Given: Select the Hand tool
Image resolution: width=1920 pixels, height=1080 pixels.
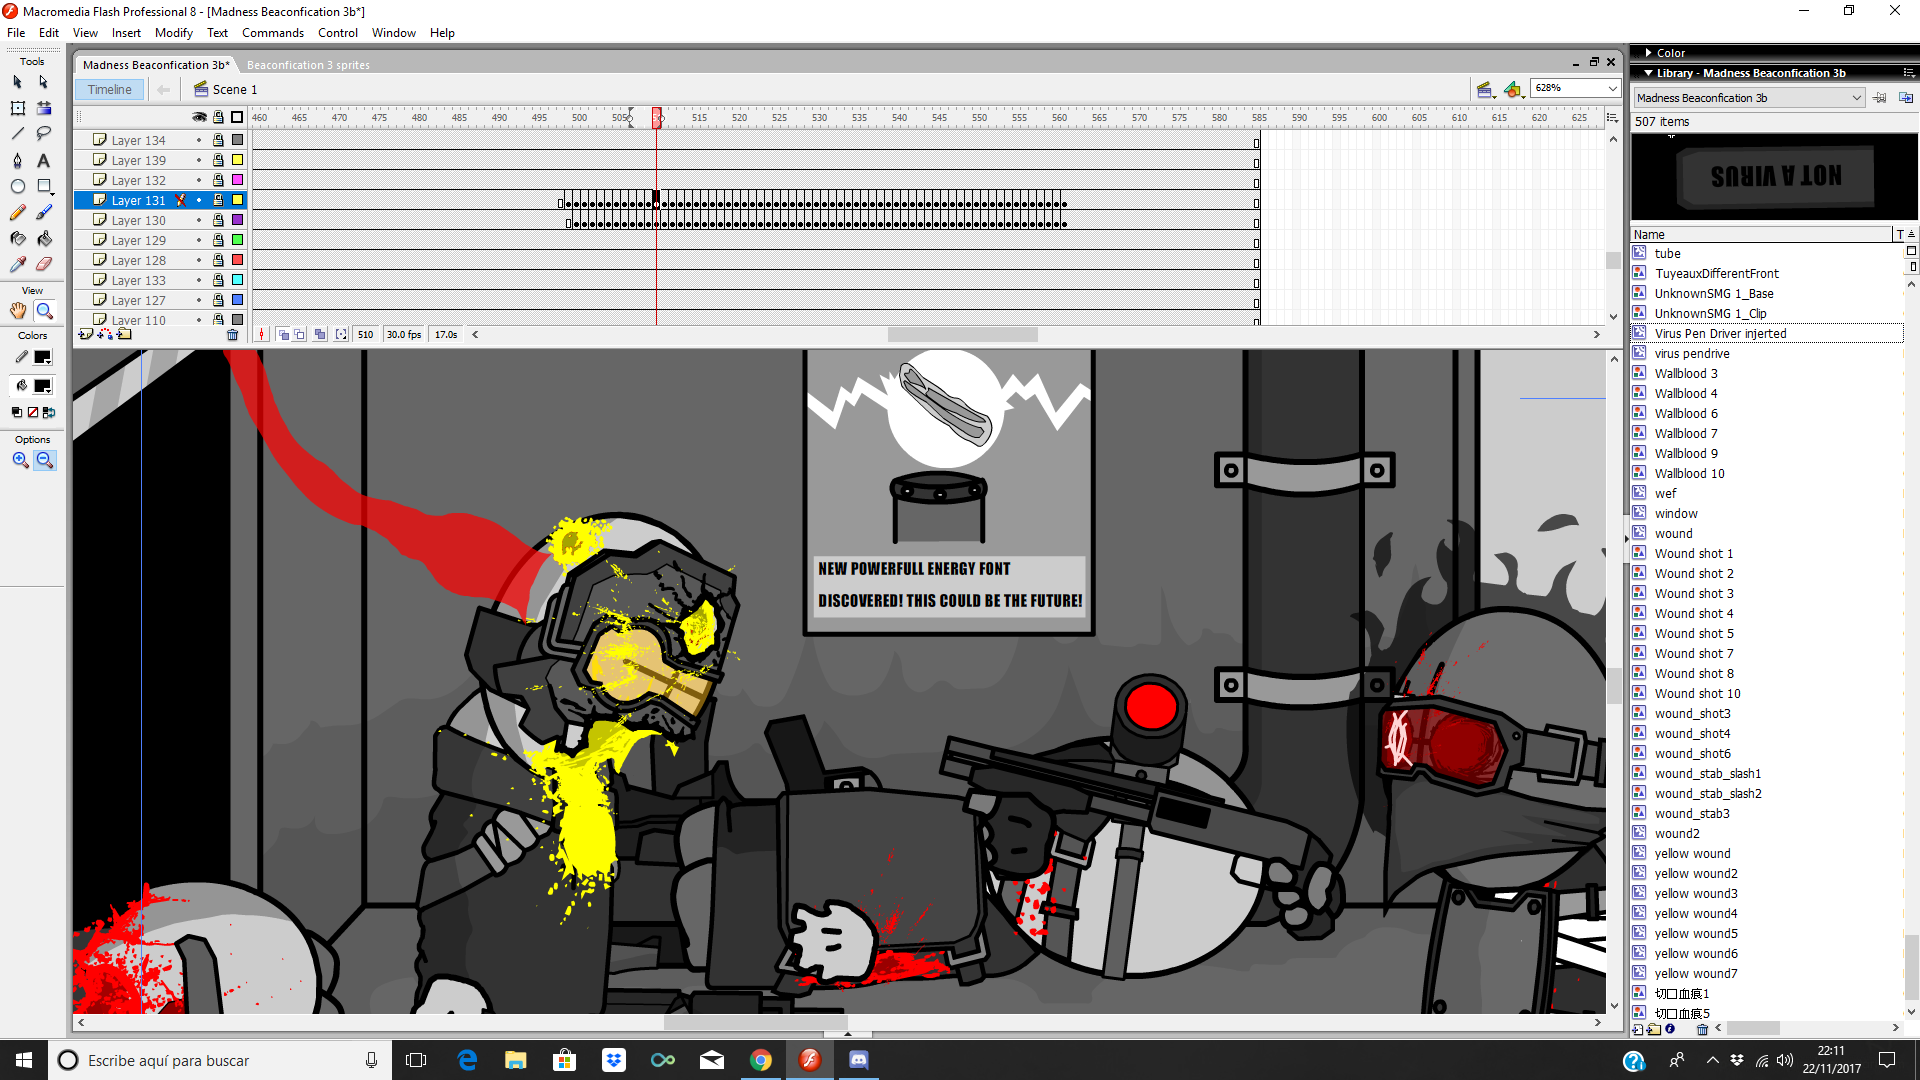Looking at the screenshot, I should coord(18,311).
